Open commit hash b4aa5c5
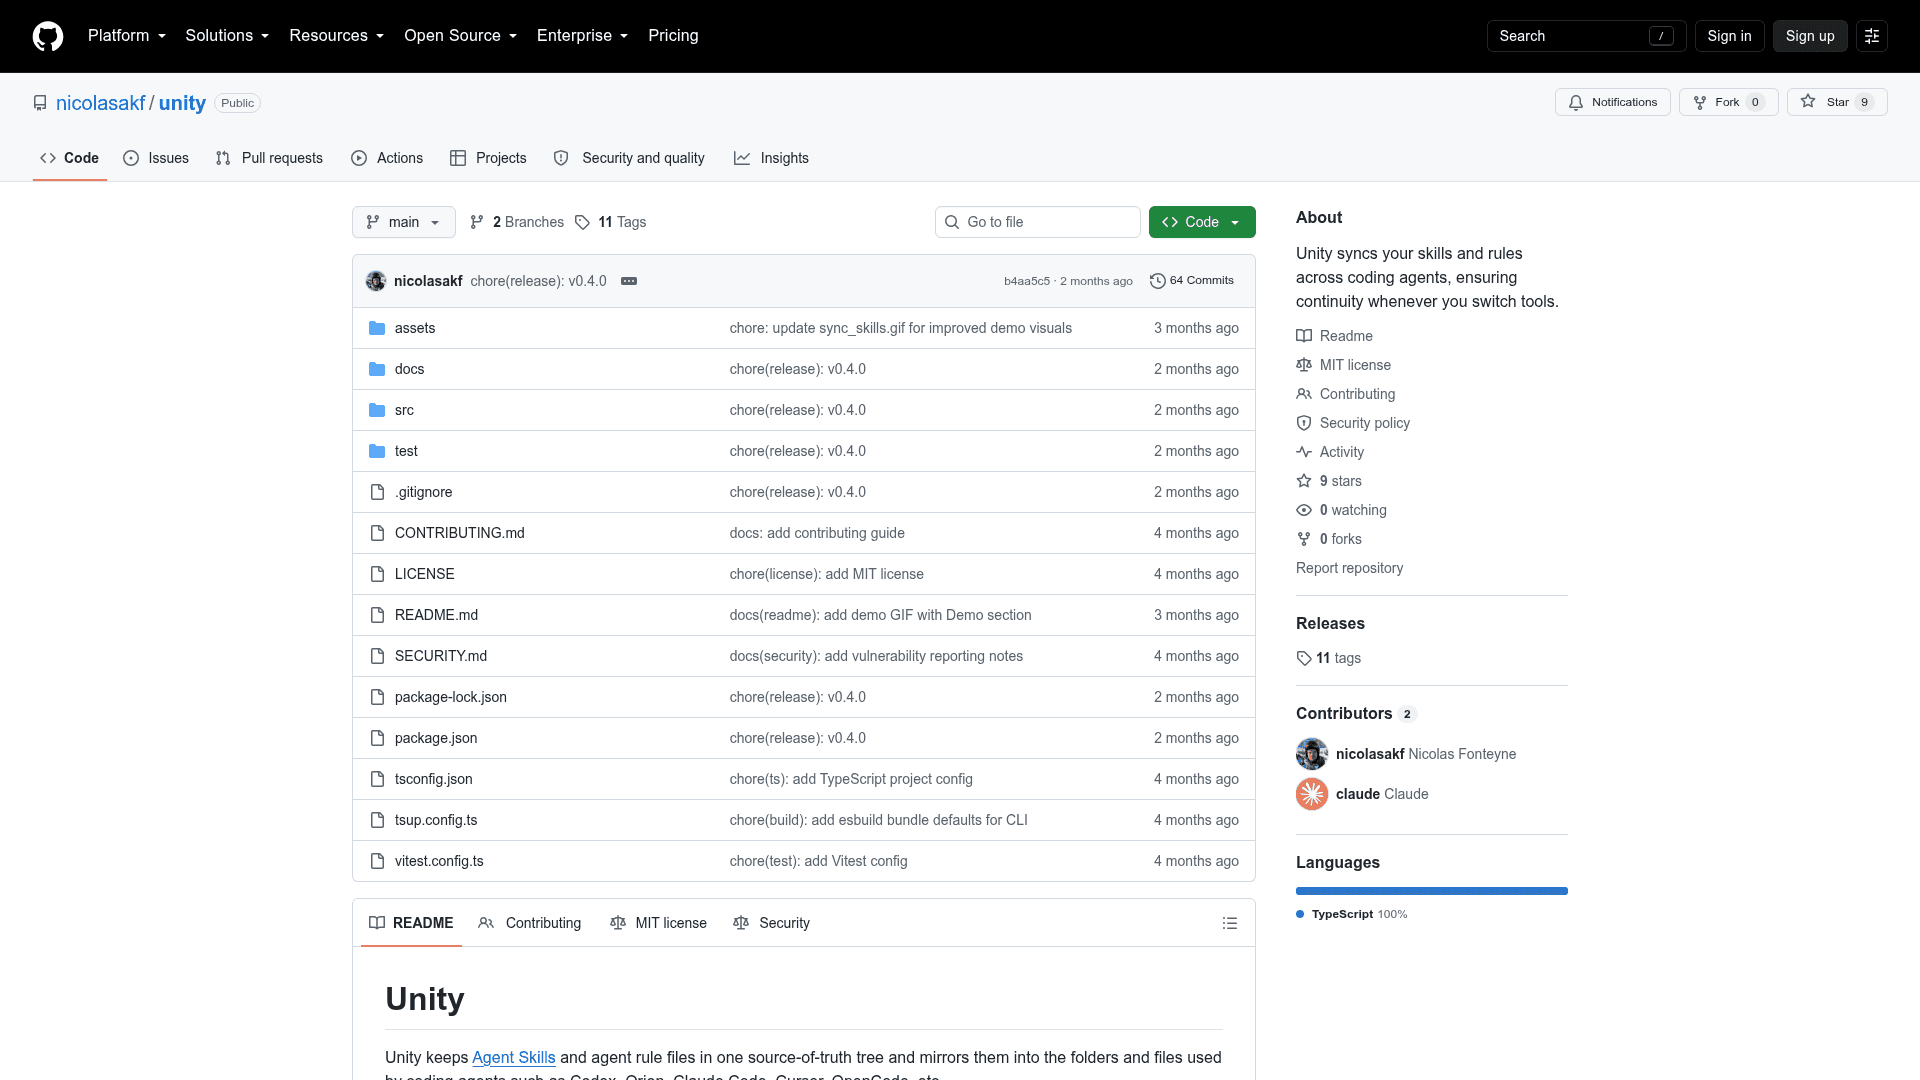The image size is (1920, 1080). click(x=1027, y=281)
